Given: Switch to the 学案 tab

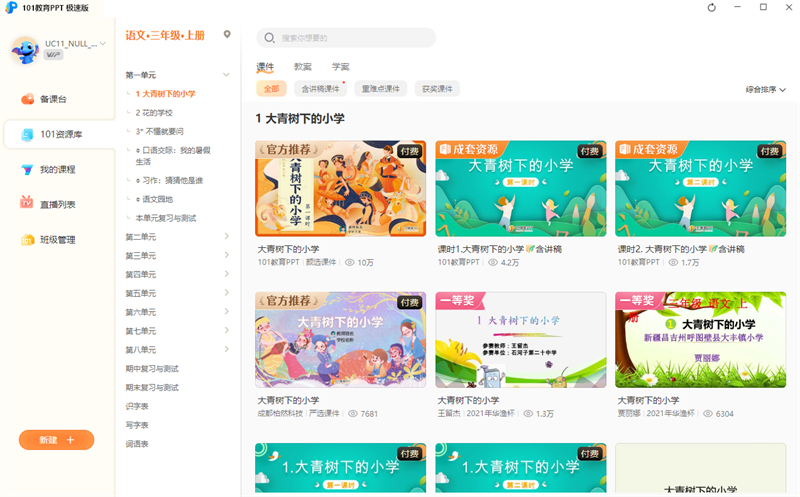Looking at the screenshot, I should click(x=340, y=67).
